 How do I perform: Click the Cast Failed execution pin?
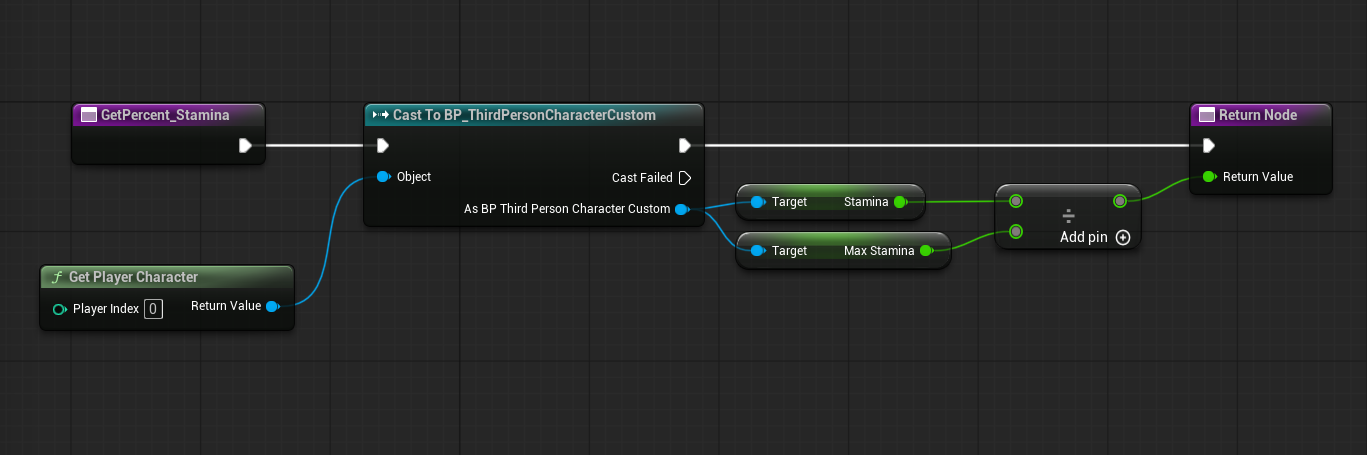(x=685, y=178)
